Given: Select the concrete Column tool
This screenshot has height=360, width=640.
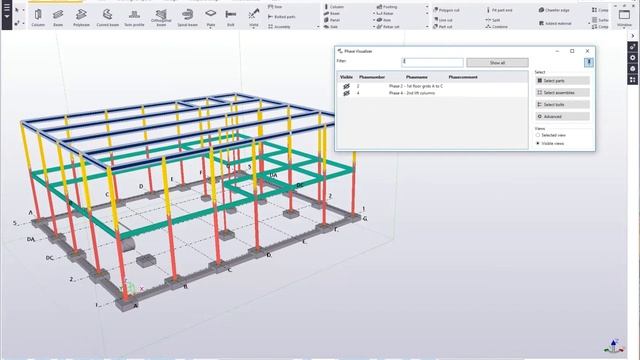Looking at the screenshot, I should pyautogui.click(x=334, y=7).
